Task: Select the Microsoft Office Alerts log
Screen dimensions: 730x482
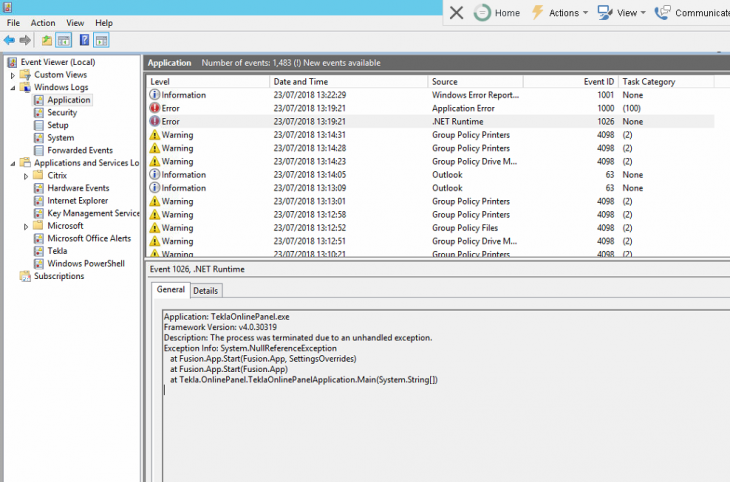Action: tap(89, 238)
